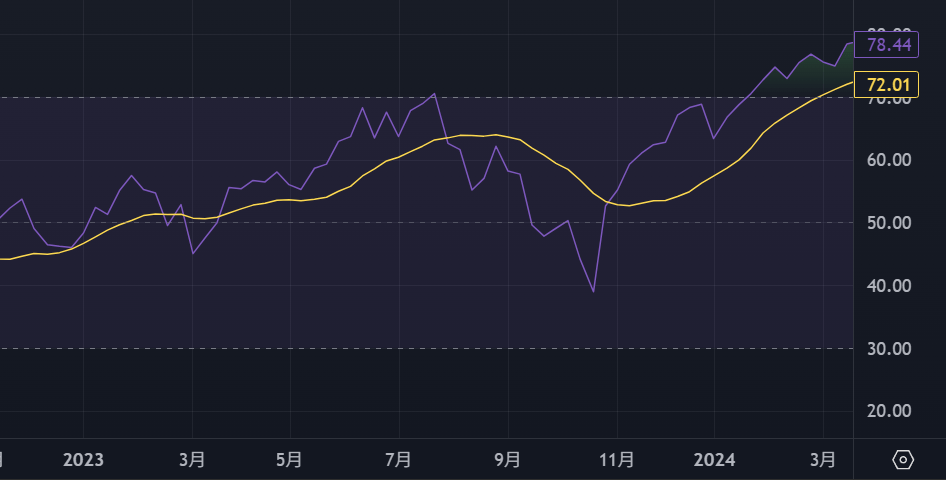Click the 3月 label right after 2024
The width and height of the screenshot is (946, 480).
click(x=822, y=460)
